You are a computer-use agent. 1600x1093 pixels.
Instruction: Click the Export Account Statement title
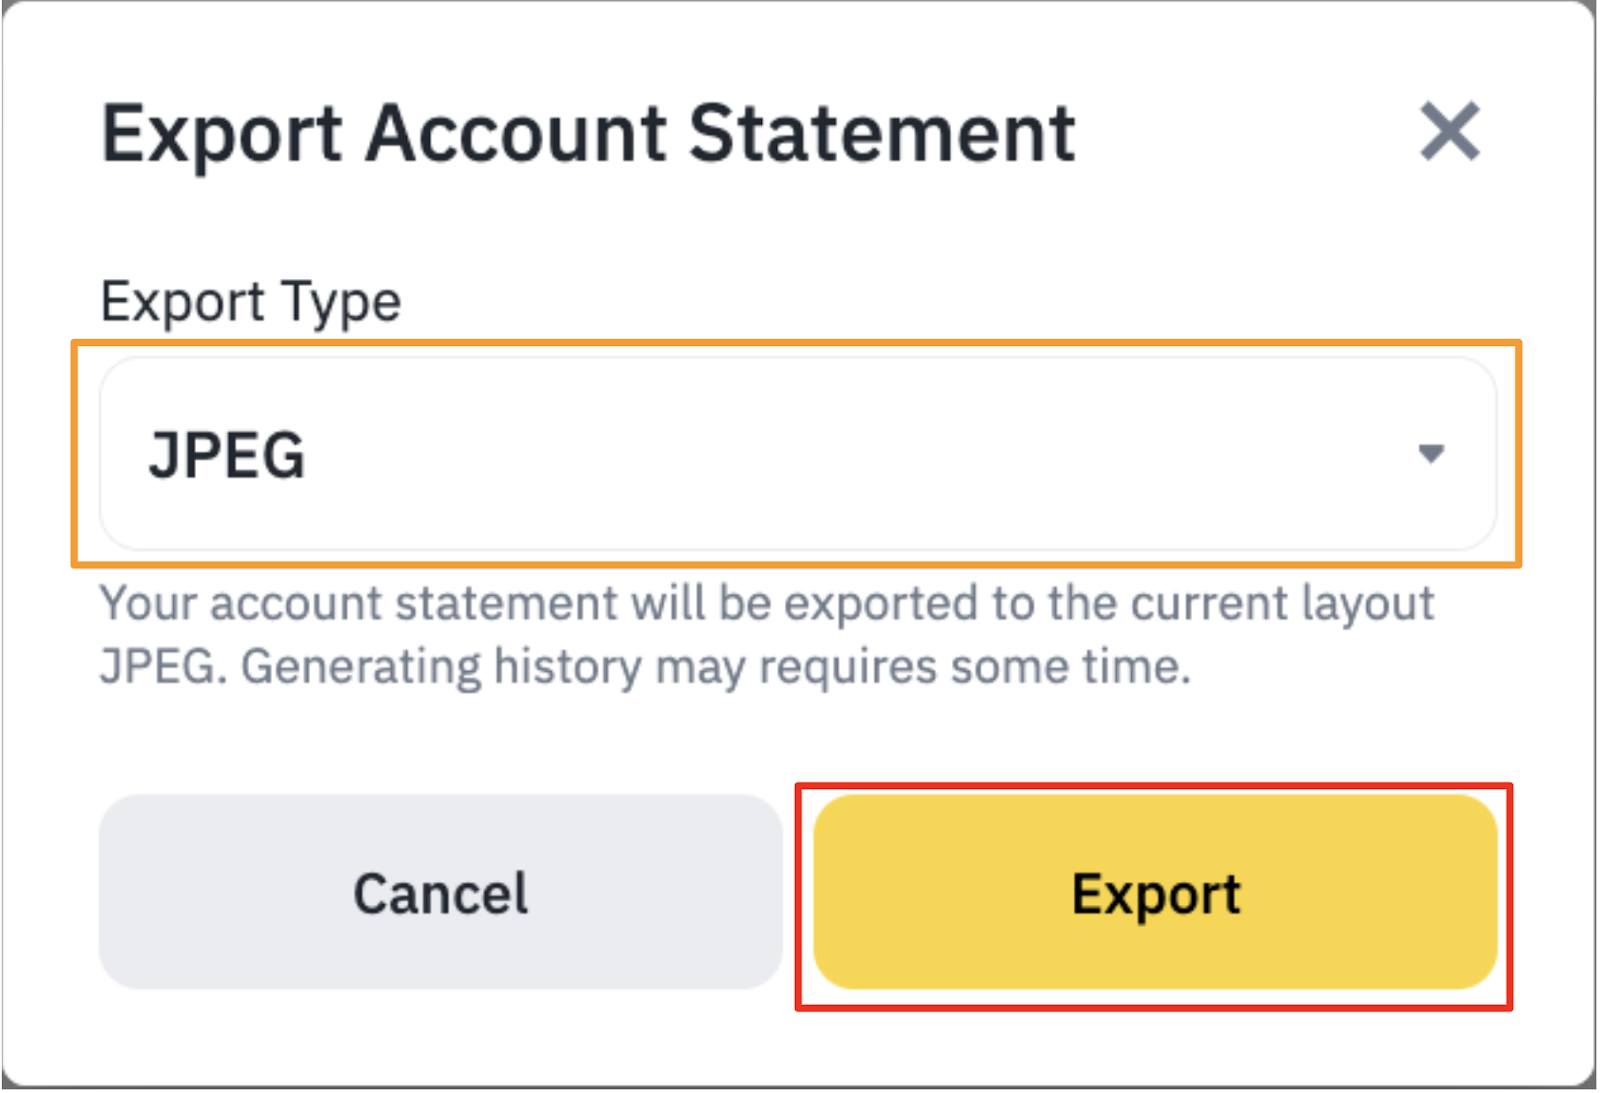588,133
